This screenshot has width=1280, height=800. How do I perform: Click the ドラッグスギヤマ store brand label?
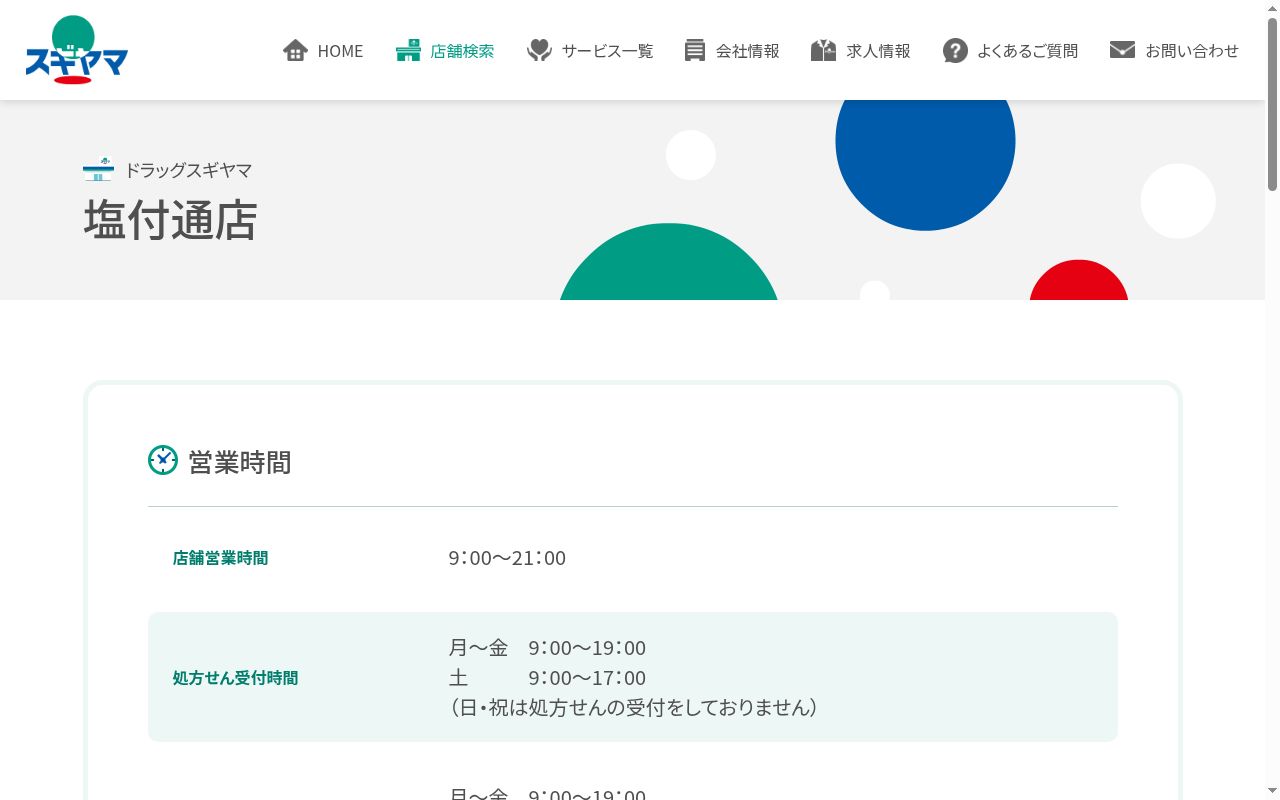tap(188, 170)
